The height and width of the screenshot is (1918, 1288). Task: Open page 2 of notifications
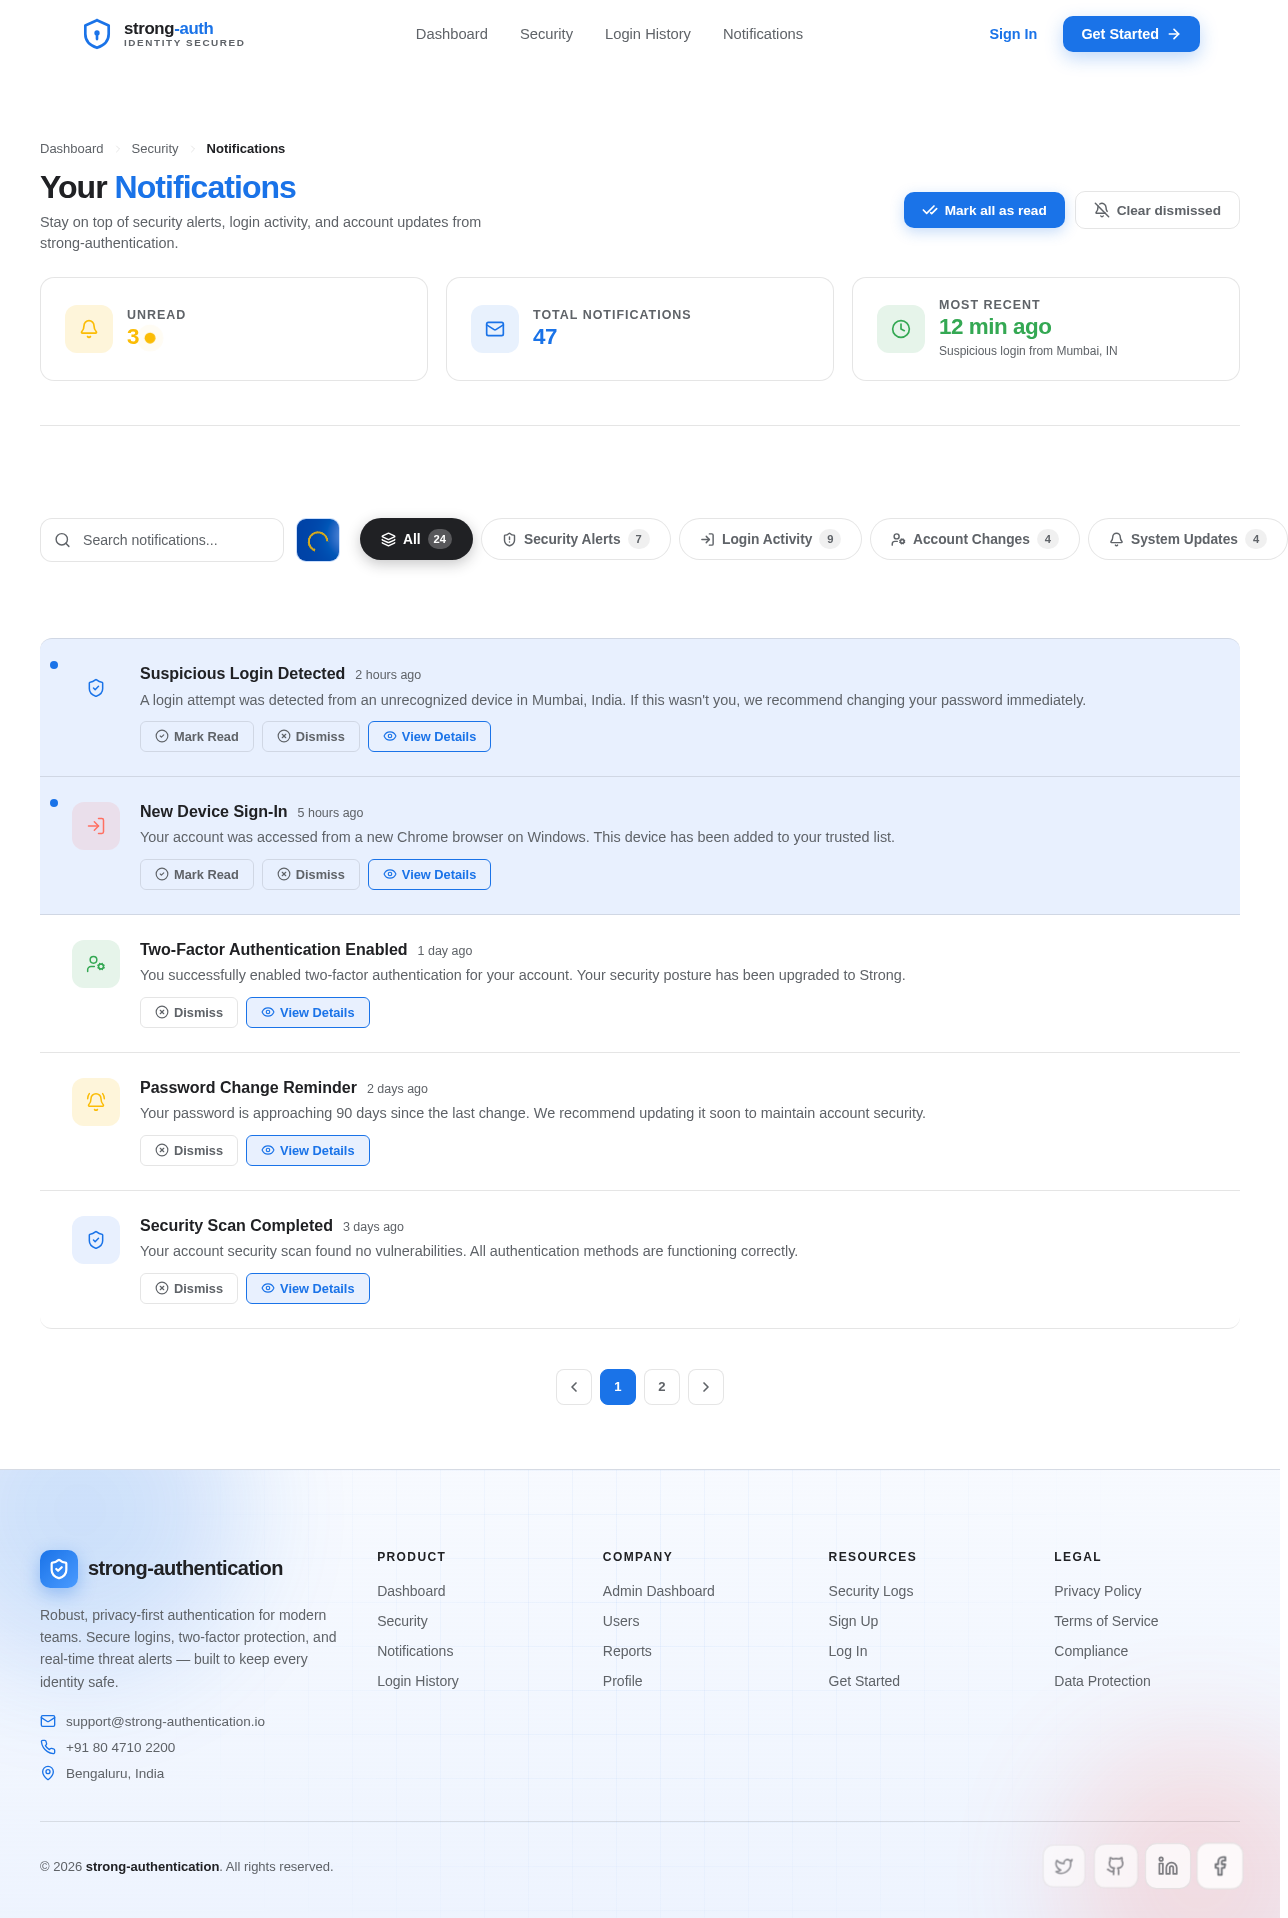pos(662,1387)
